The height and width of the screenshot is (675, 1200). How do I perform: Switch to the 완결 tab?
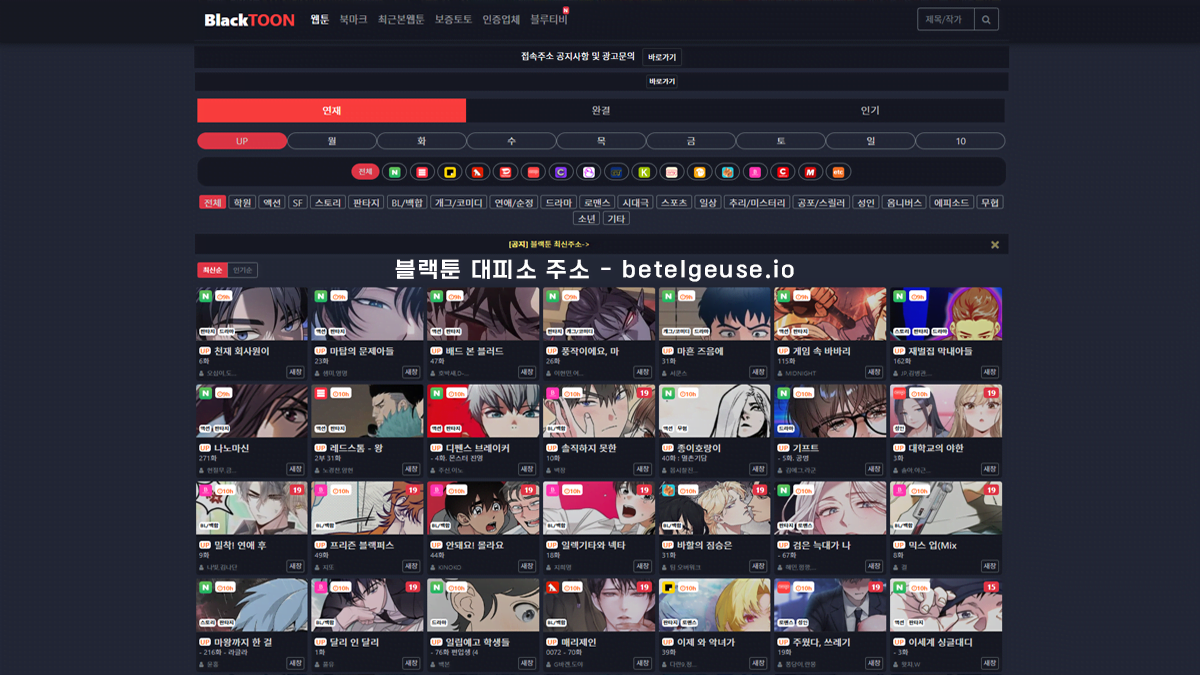[601, 110]
